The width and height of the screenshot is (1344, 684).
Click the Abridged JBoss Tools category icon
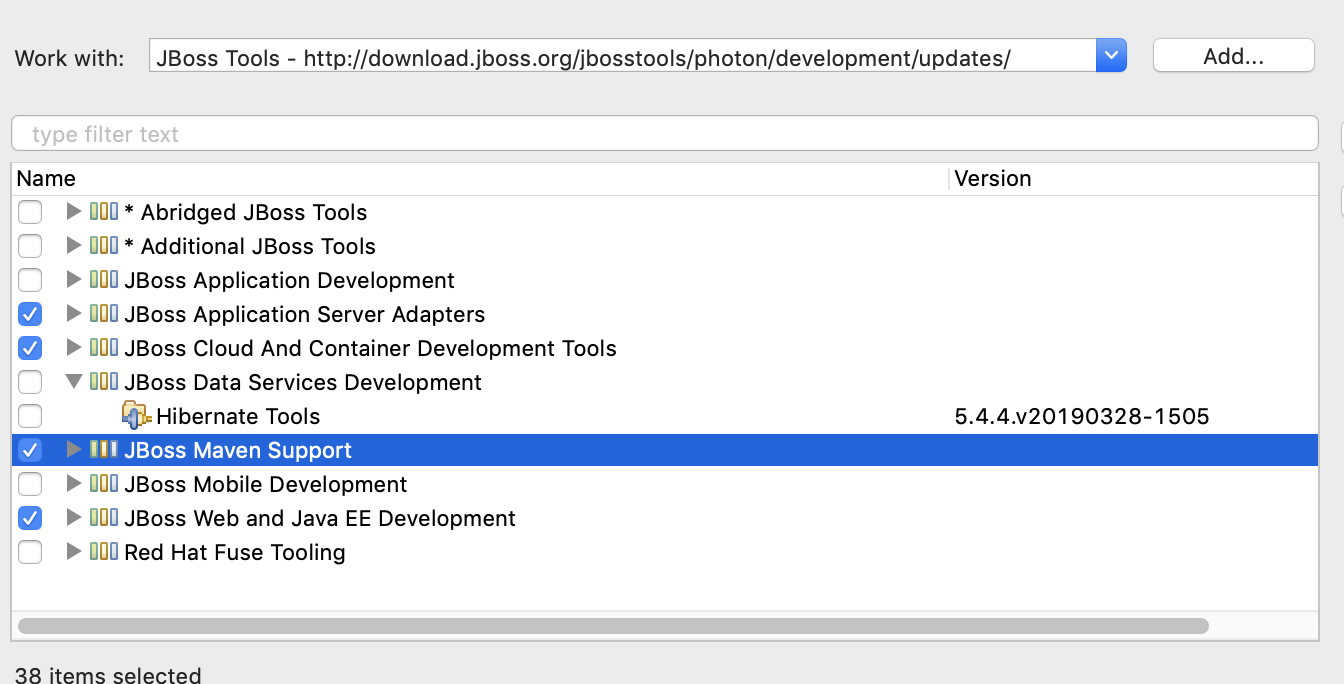coord(104,212)
